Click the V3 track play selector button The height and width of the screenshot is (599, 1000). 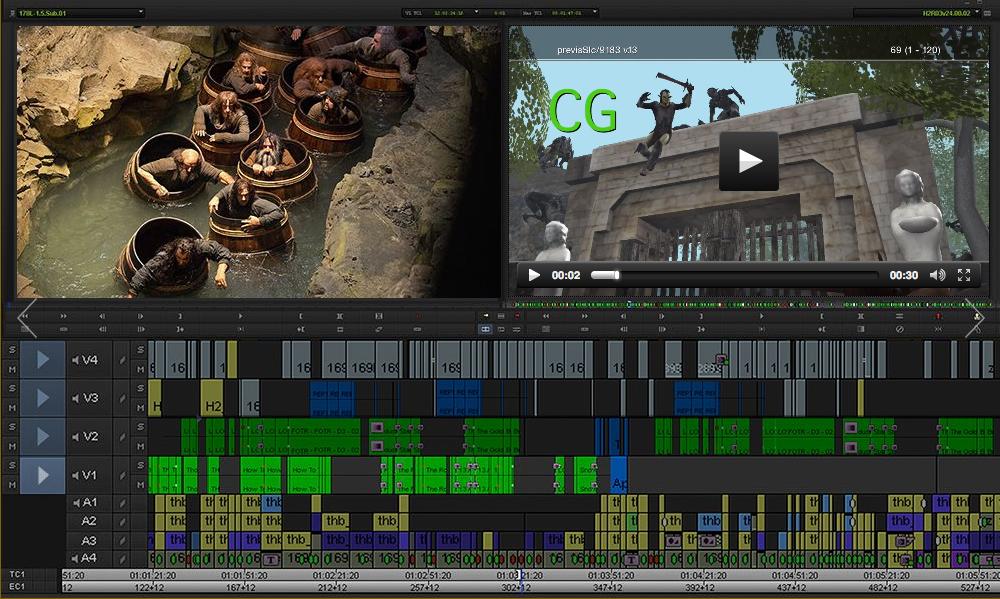coord(43,398)
